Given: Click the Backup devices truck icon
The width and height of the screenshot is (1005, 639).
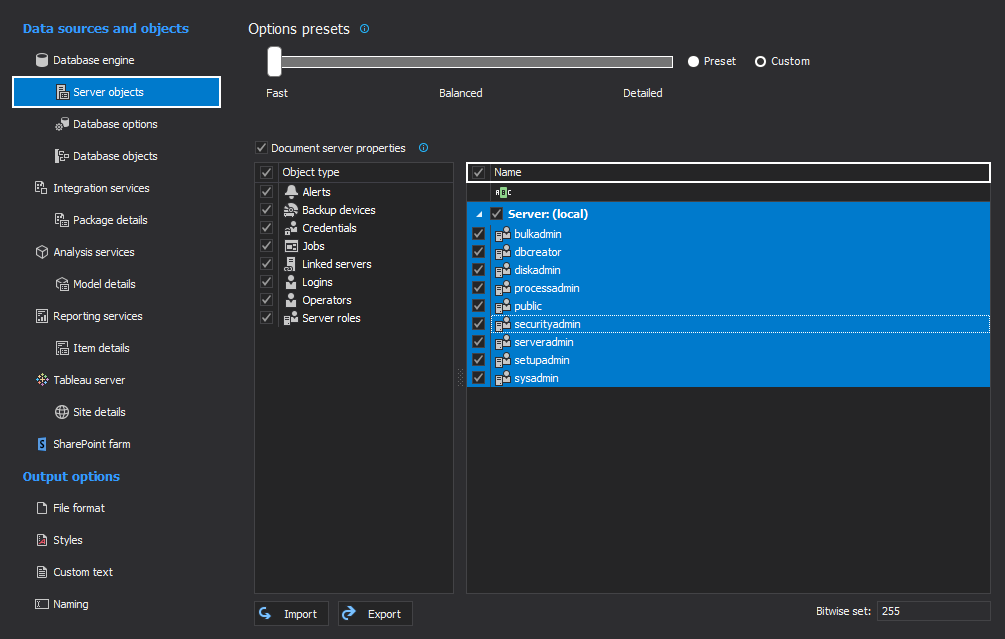Looking at the screenshot, I should point(291,210).
